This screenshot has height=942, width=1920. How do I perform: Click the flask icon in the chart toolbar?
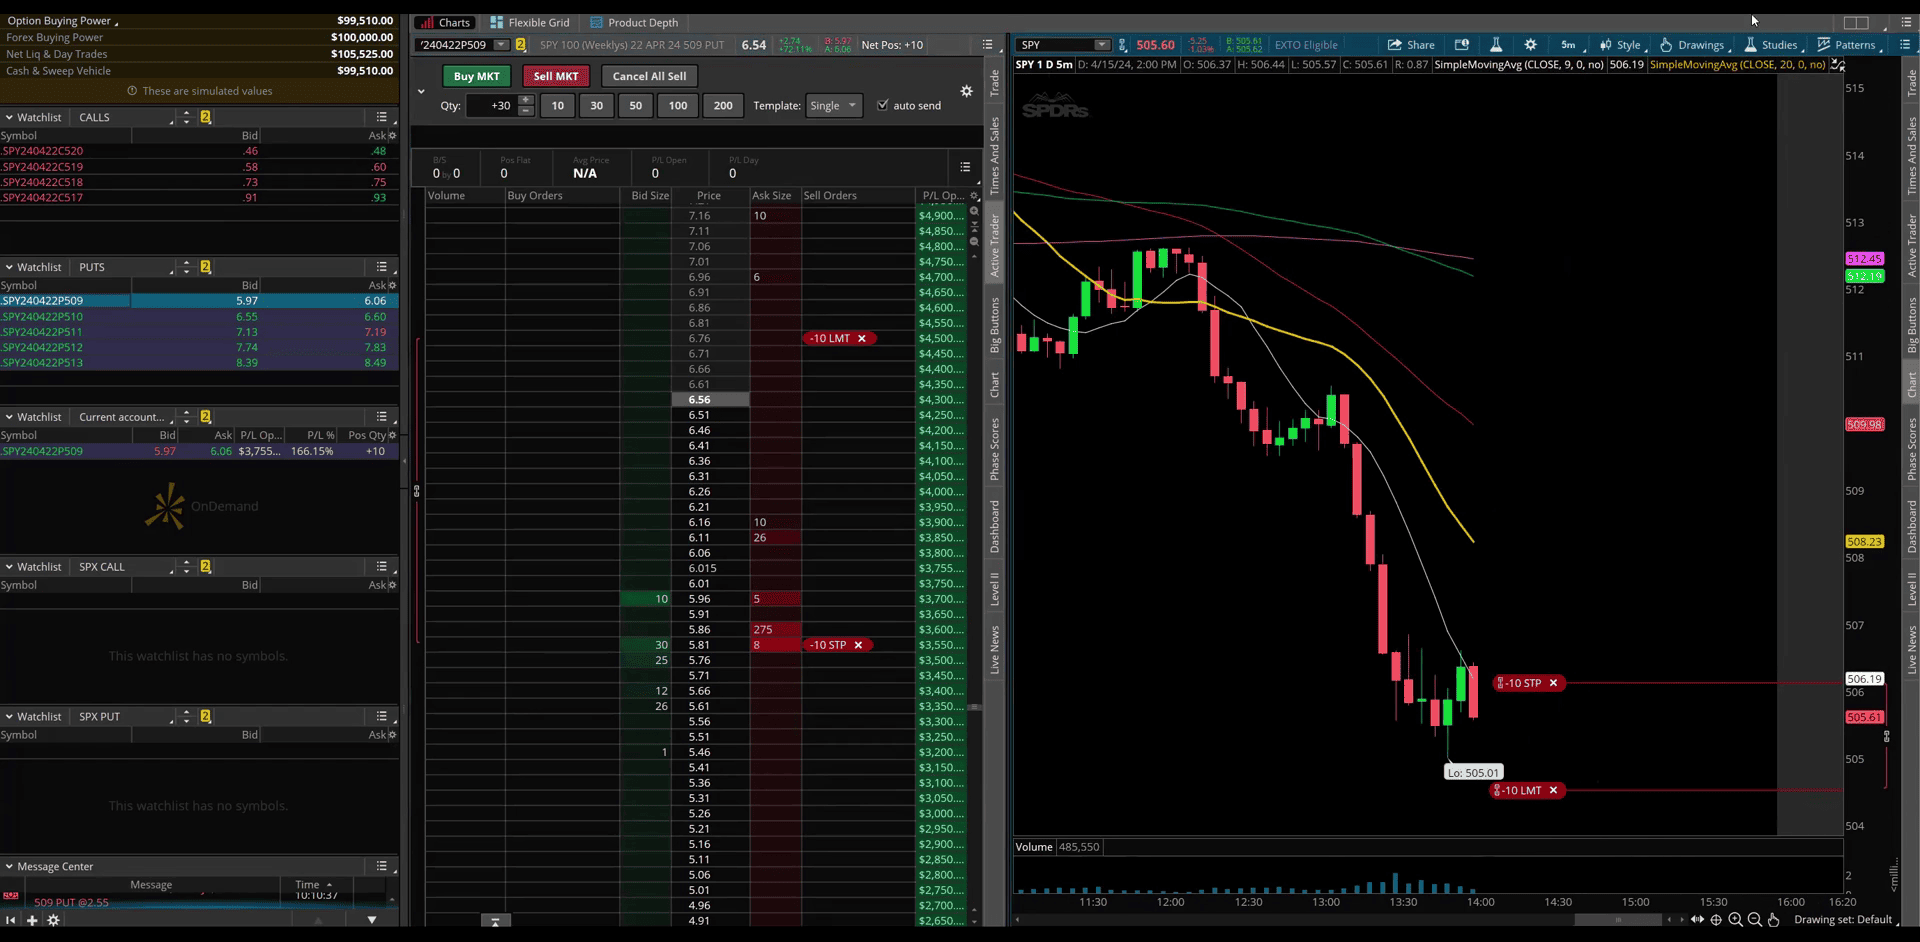click(1496, 45)
